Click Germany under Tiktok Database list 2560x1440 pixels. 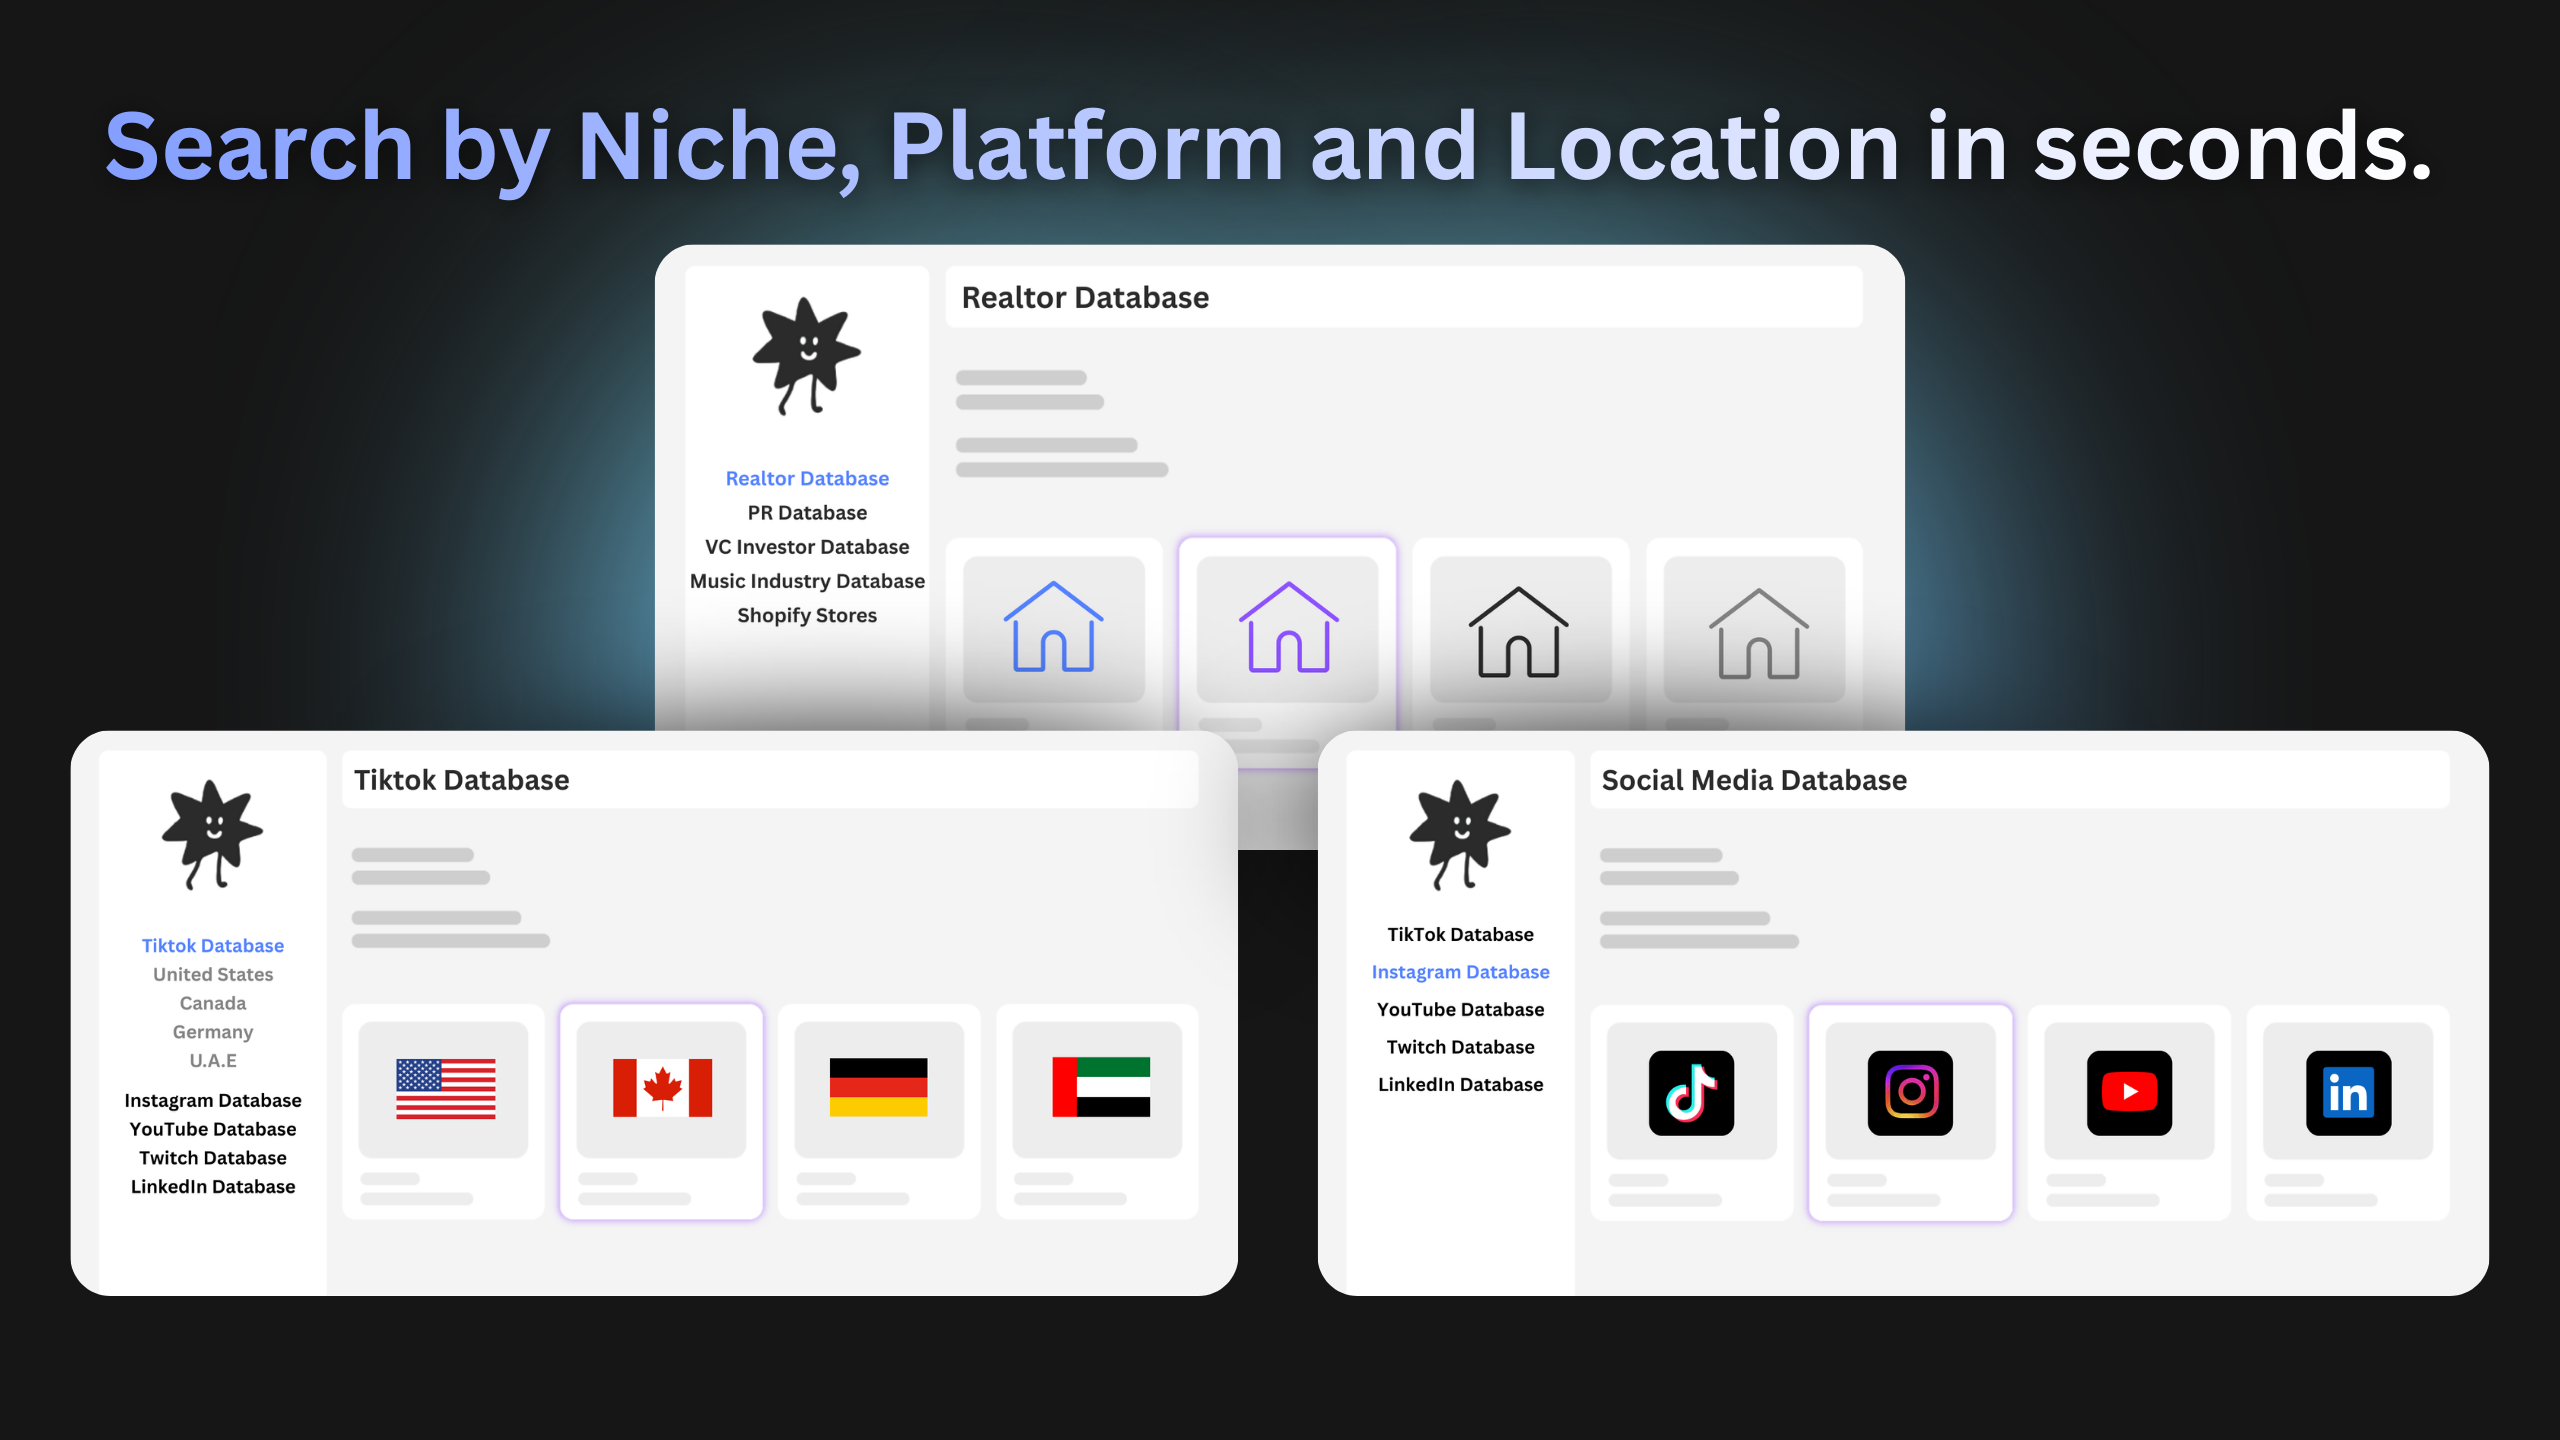coord(213,1032)
